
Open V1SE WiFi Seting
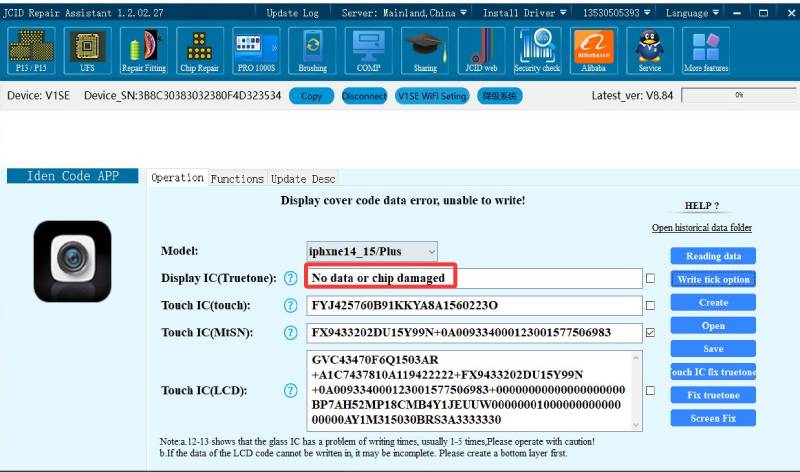click(432, 96)
